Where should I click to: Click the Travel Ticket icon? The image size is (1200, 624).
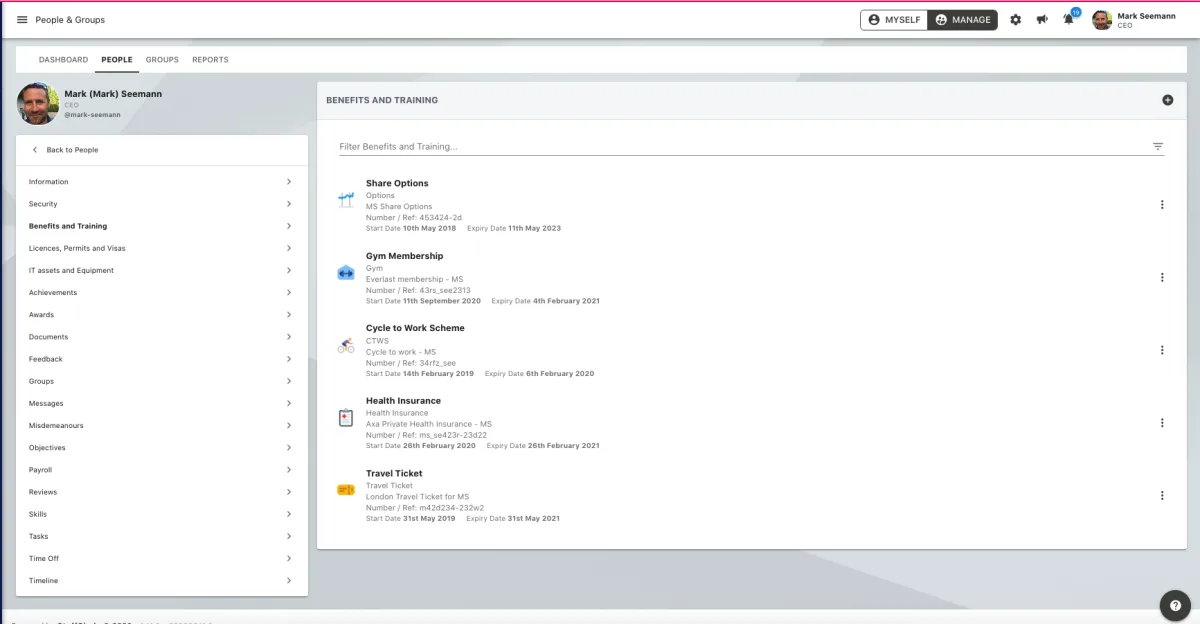346,490
